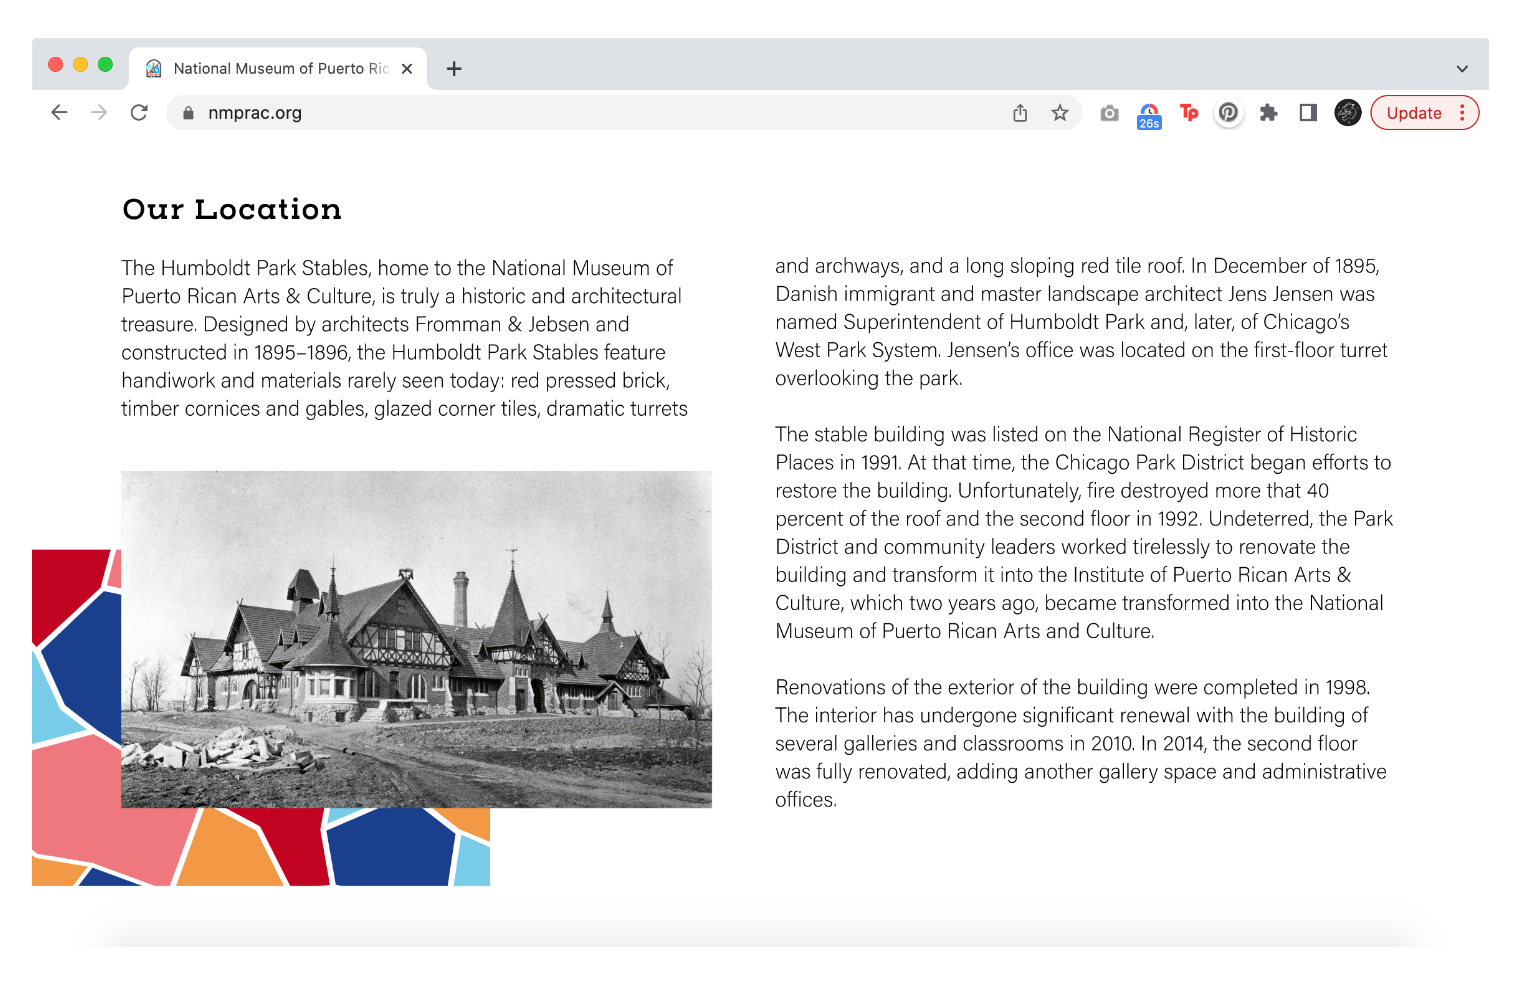Open Chrome three-dot menu
1520x993 pixels.
(x=1462, y=113)
